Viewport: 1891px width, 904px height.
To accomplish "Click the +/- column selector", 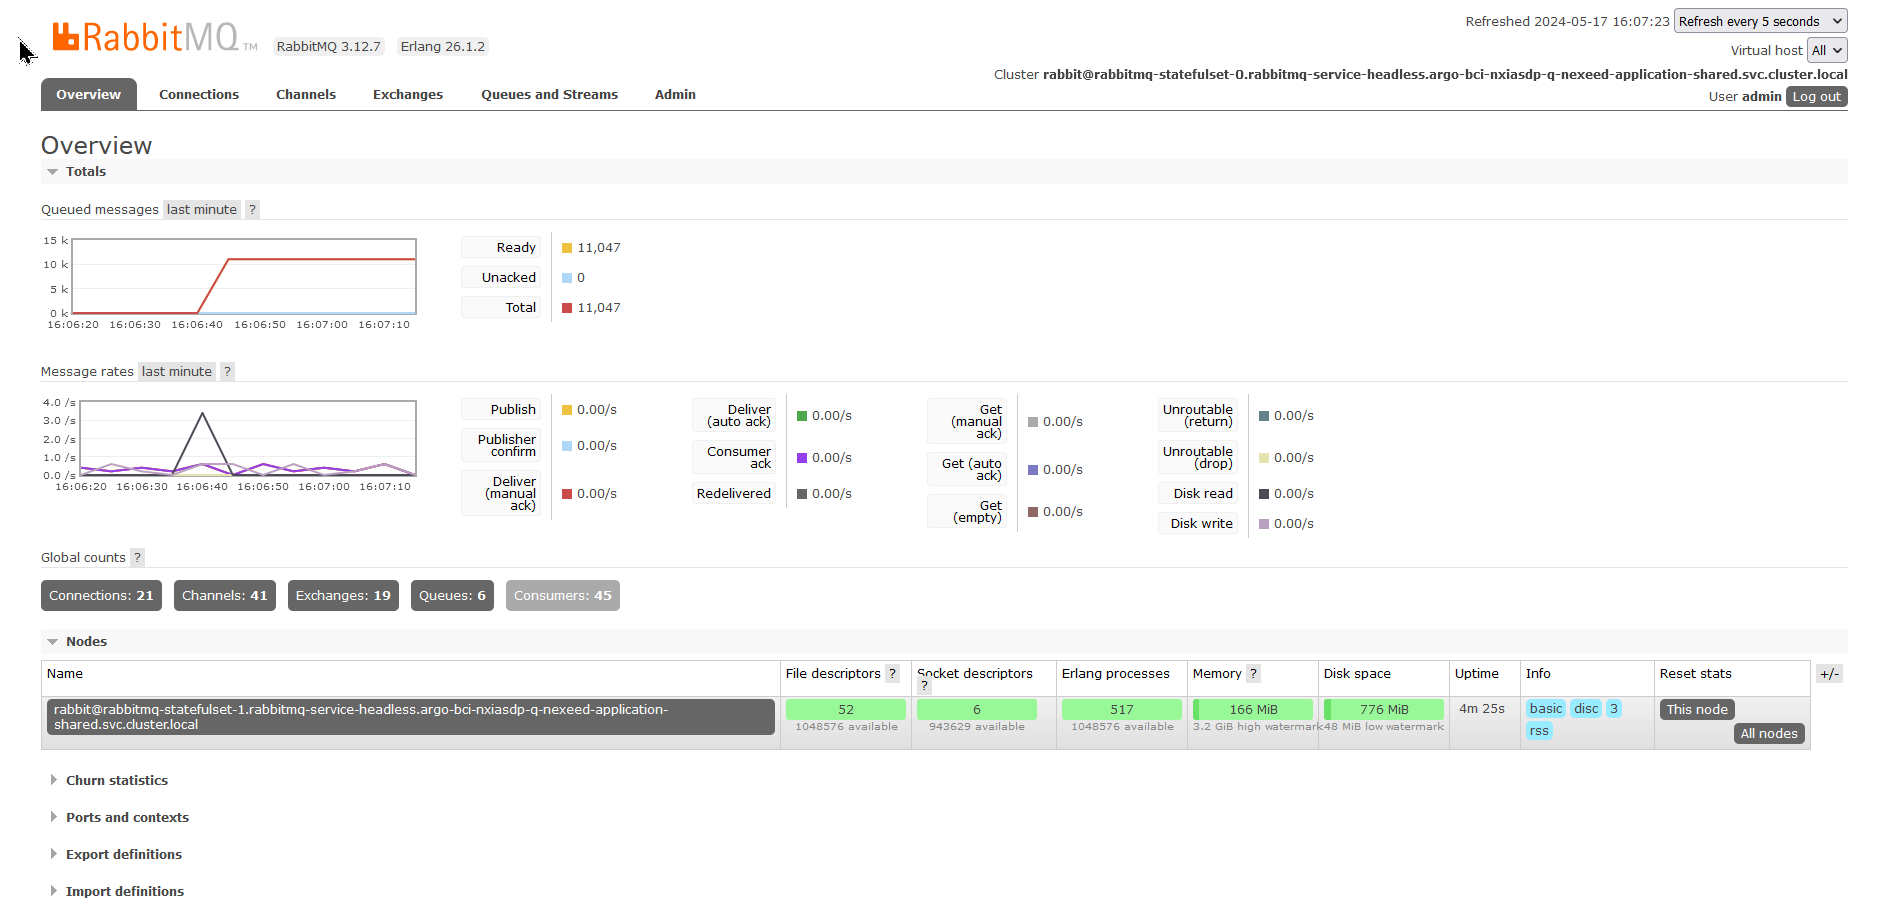I will pos(1829,674).
